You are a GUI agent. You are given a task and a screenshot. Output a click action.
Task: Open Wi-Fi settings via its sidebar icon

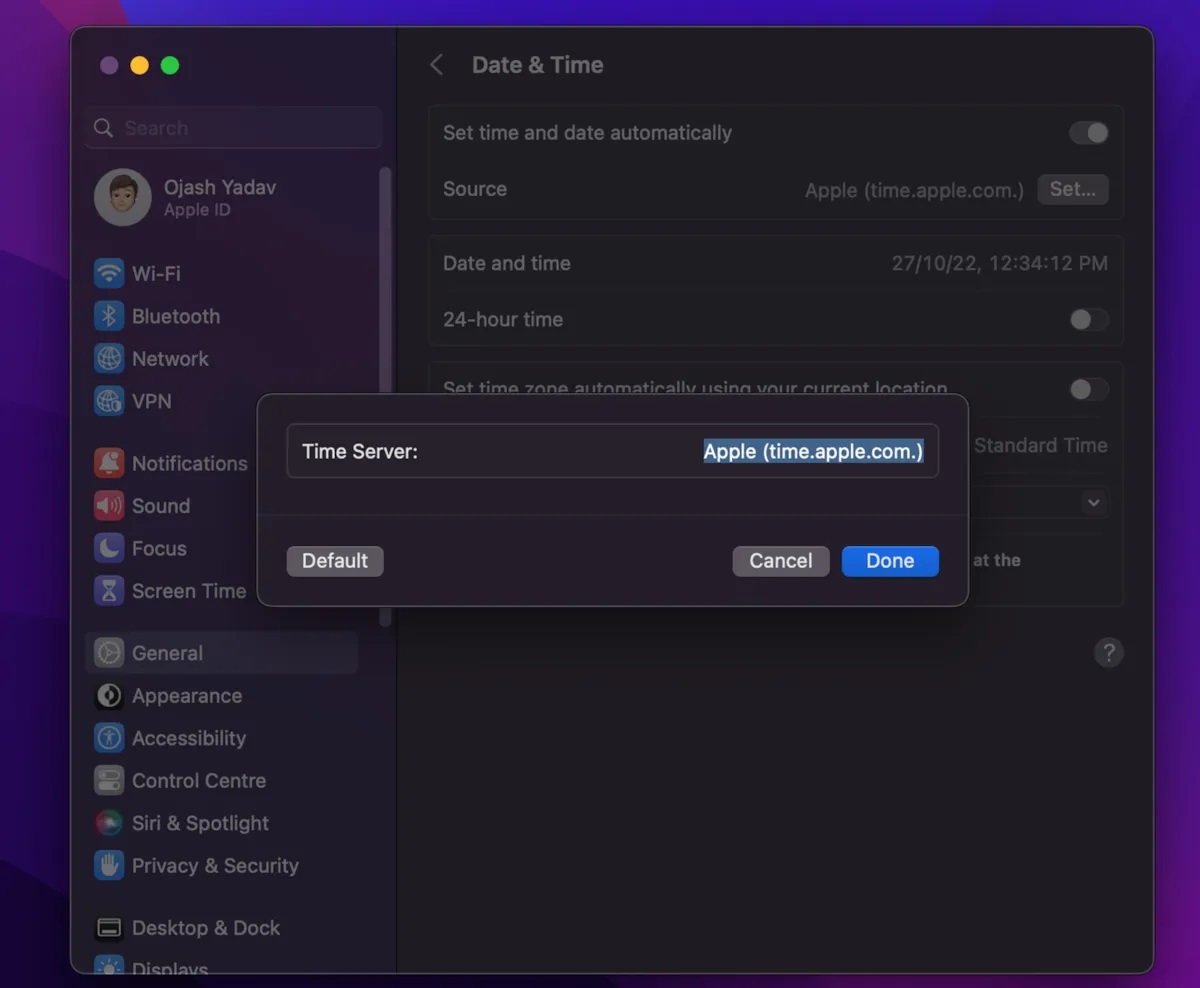(x=108, y=273)
